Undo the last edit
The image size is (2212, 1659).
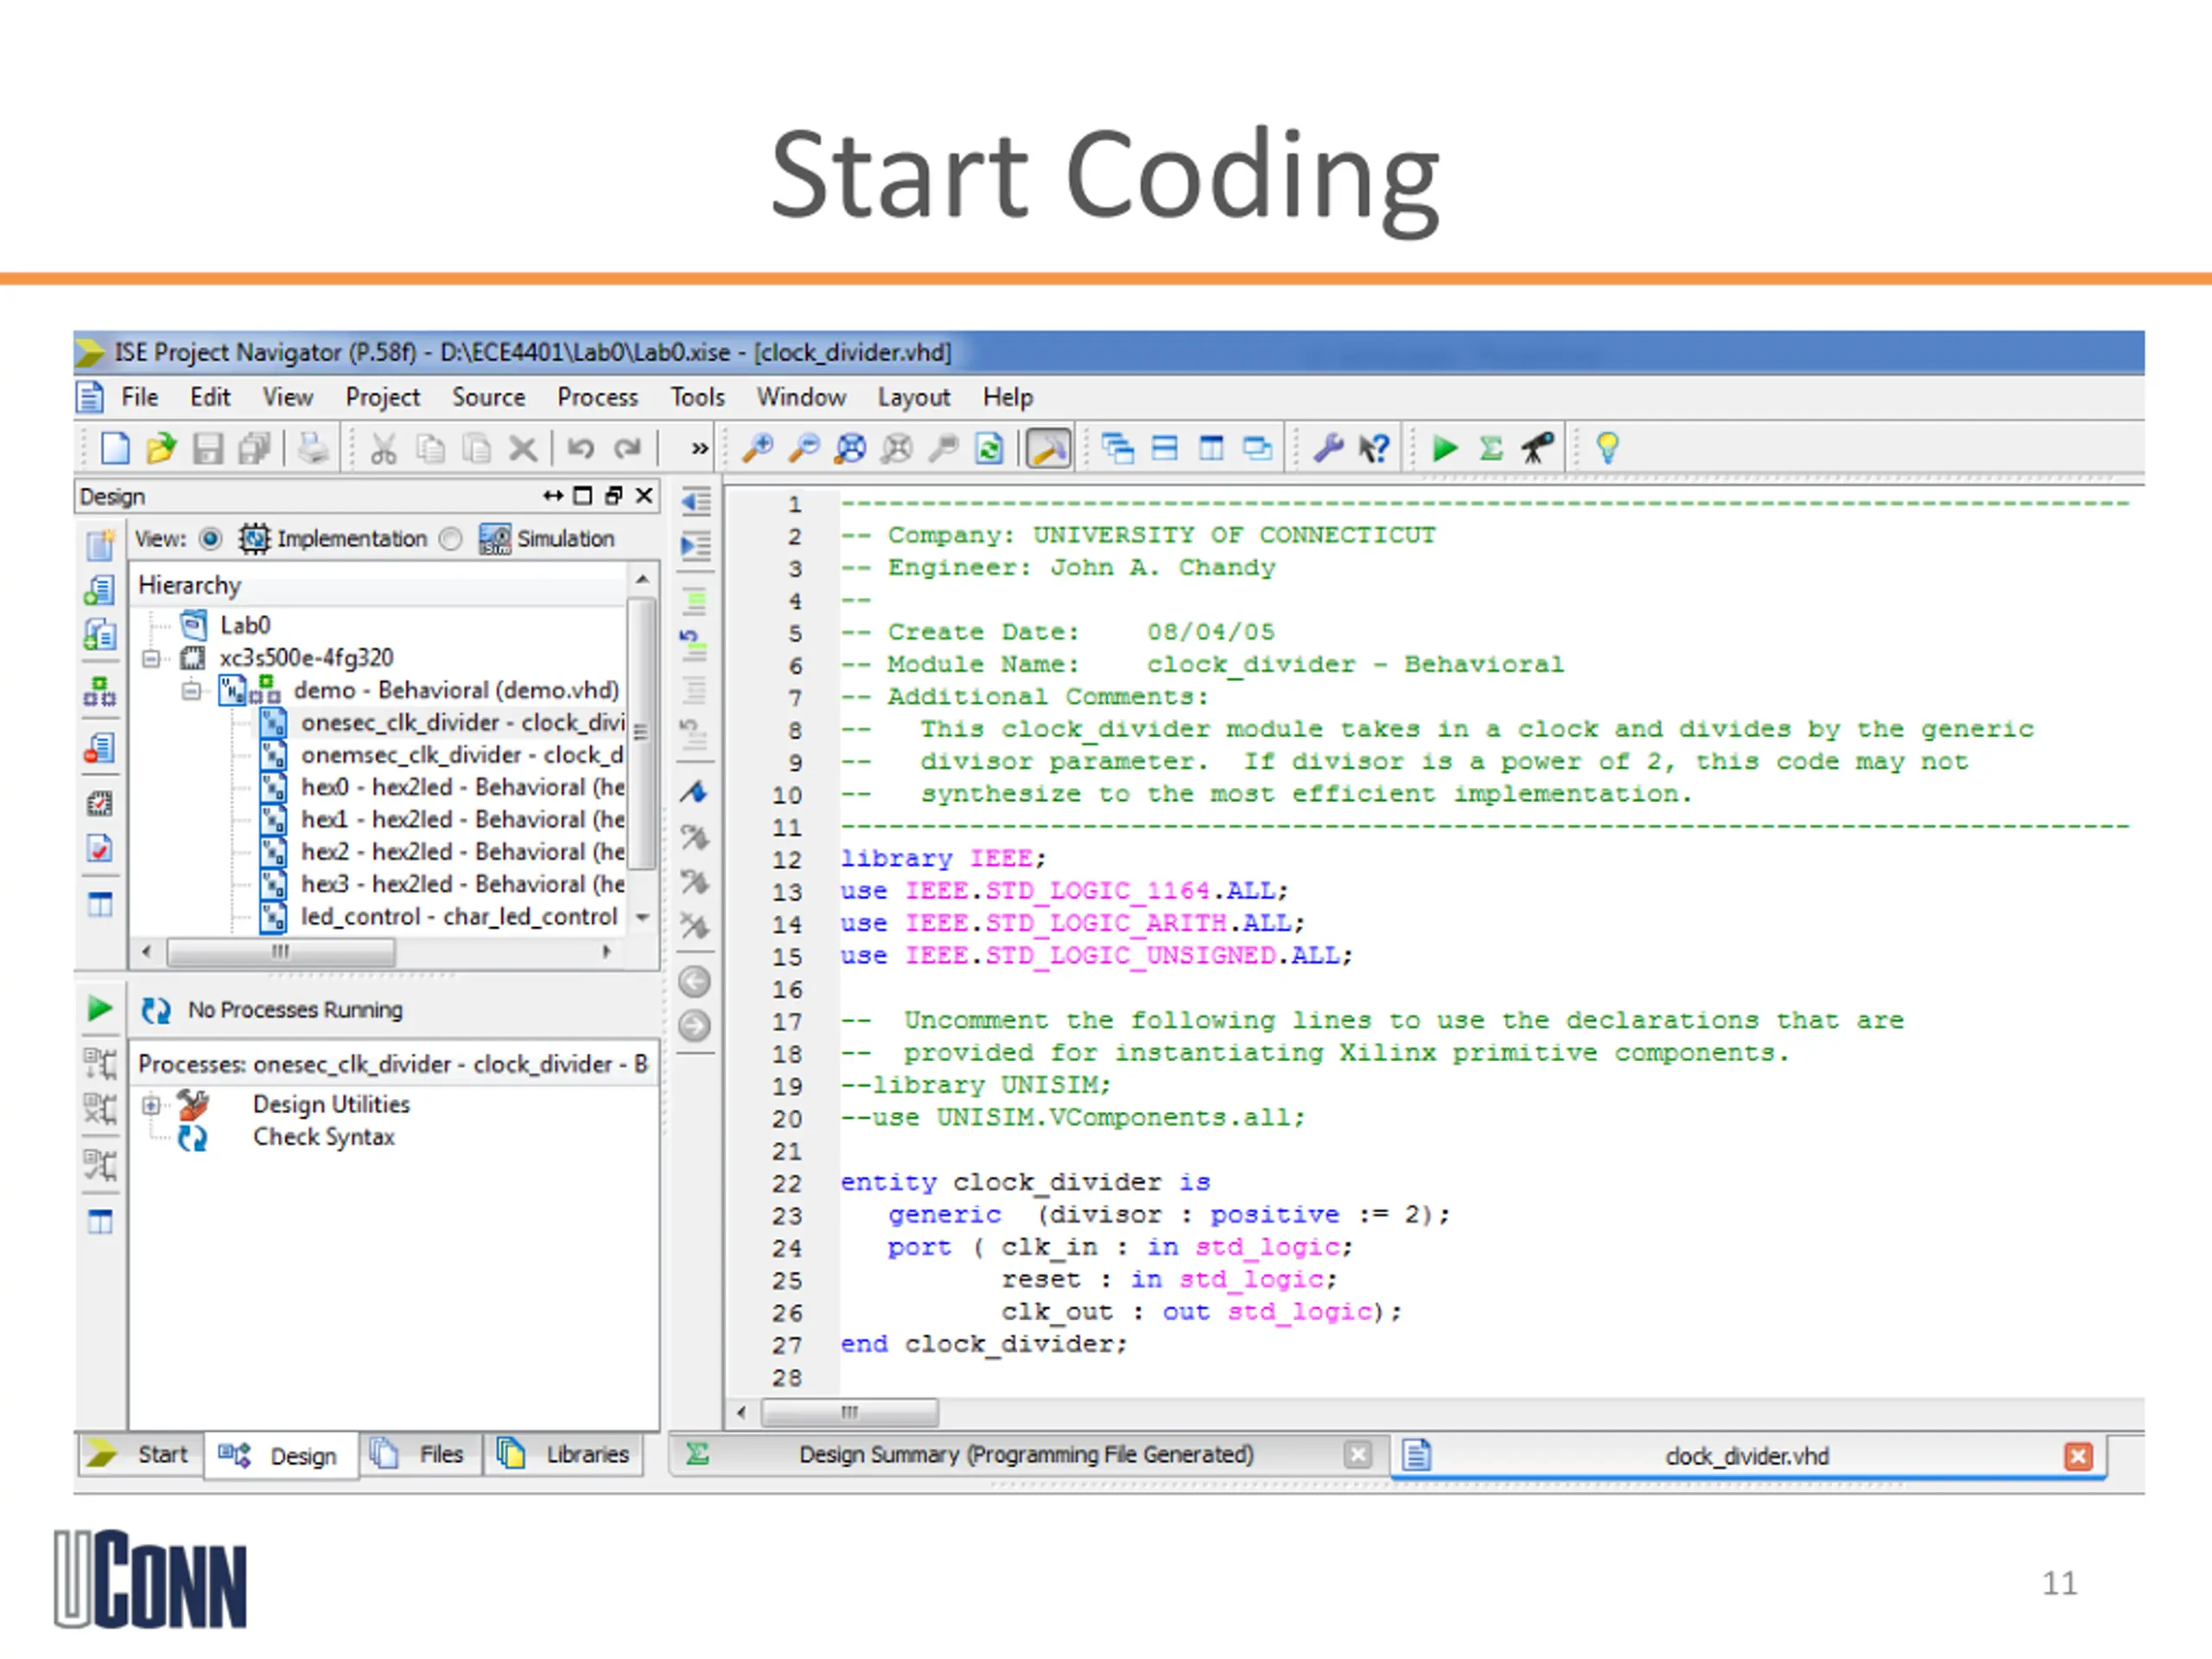pyautogui.click(x=581, y=447)
